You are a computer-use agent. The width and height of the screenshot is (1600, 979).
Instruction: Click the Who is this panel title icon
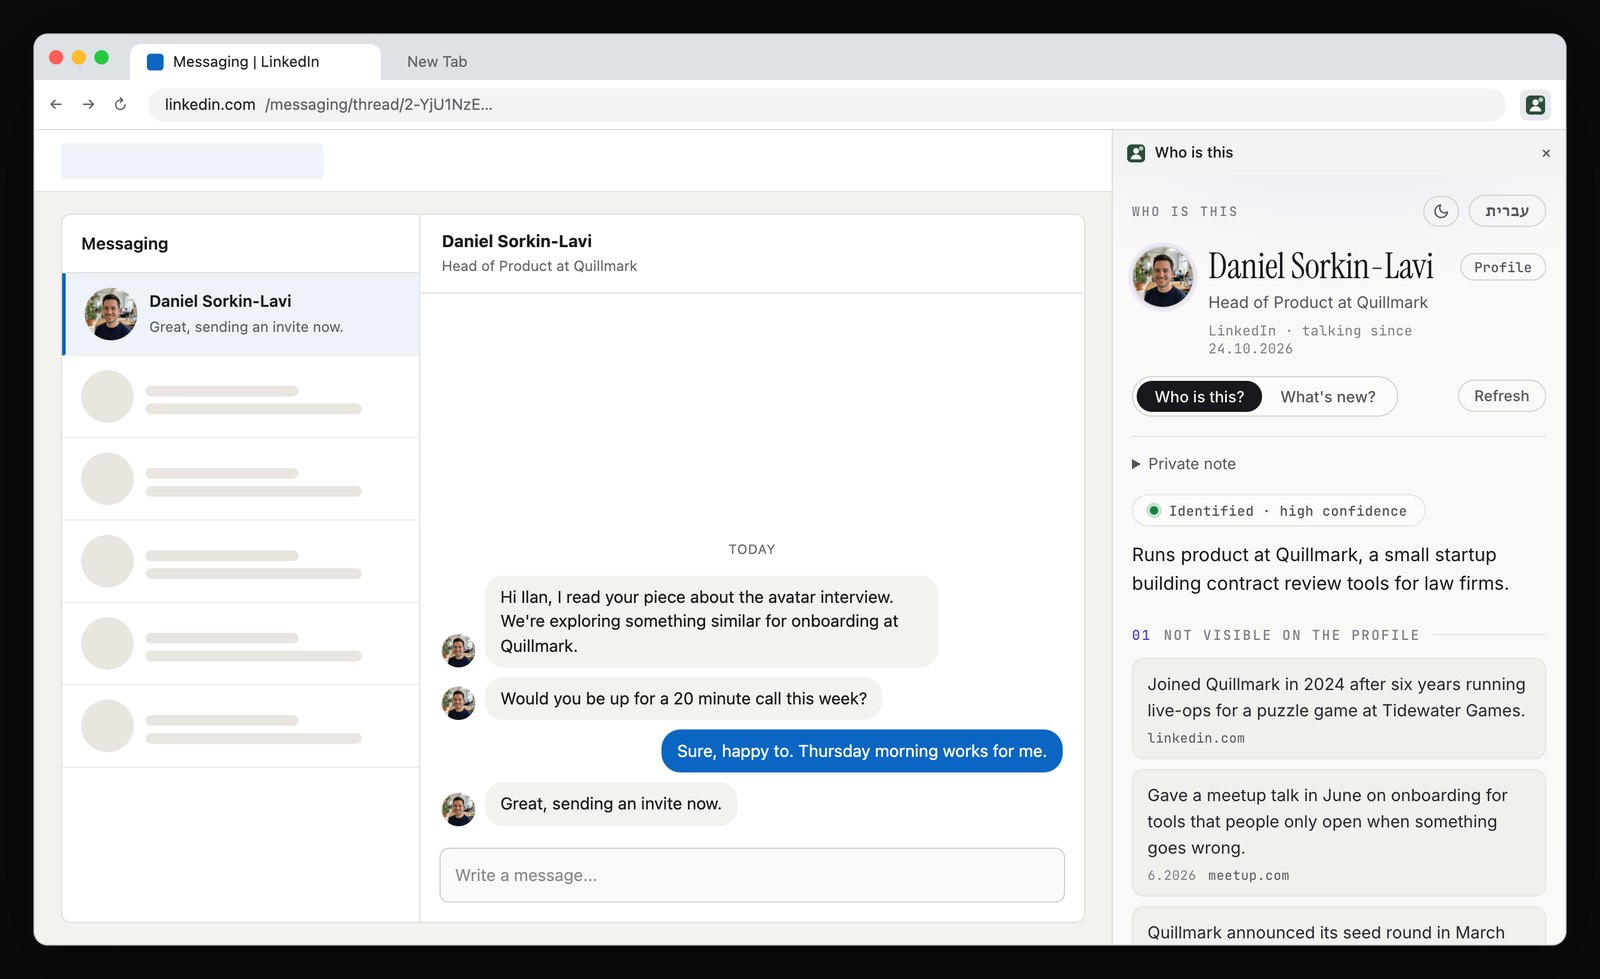(x=1136, y=153)
